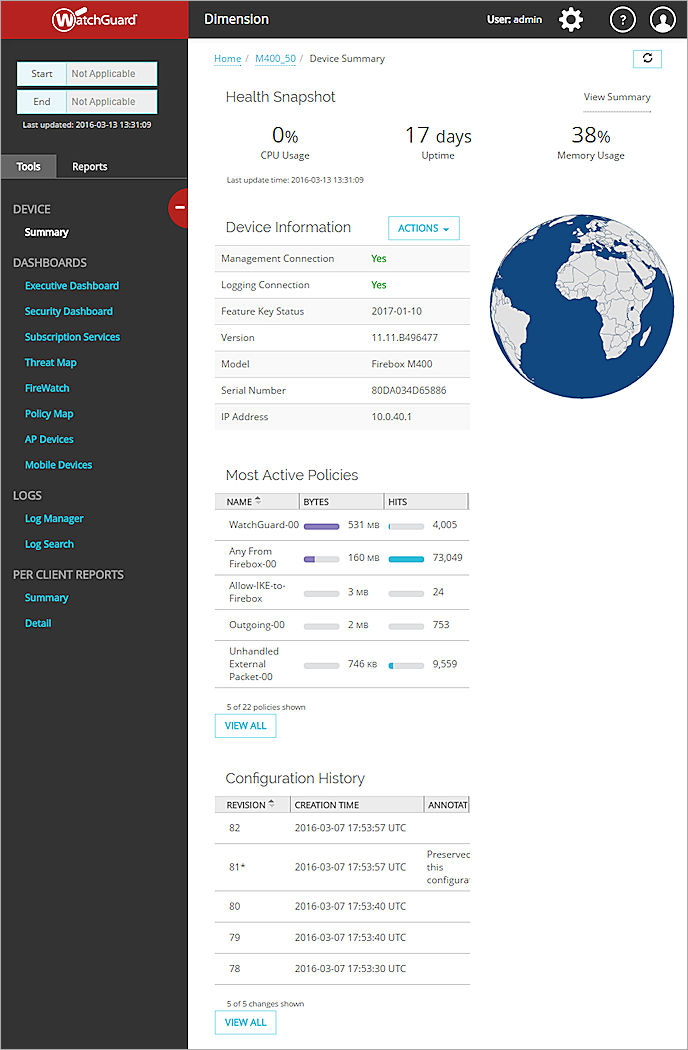Click the Start date field
The height and width of the screenshot is (1050, 688).
(110, 74)
